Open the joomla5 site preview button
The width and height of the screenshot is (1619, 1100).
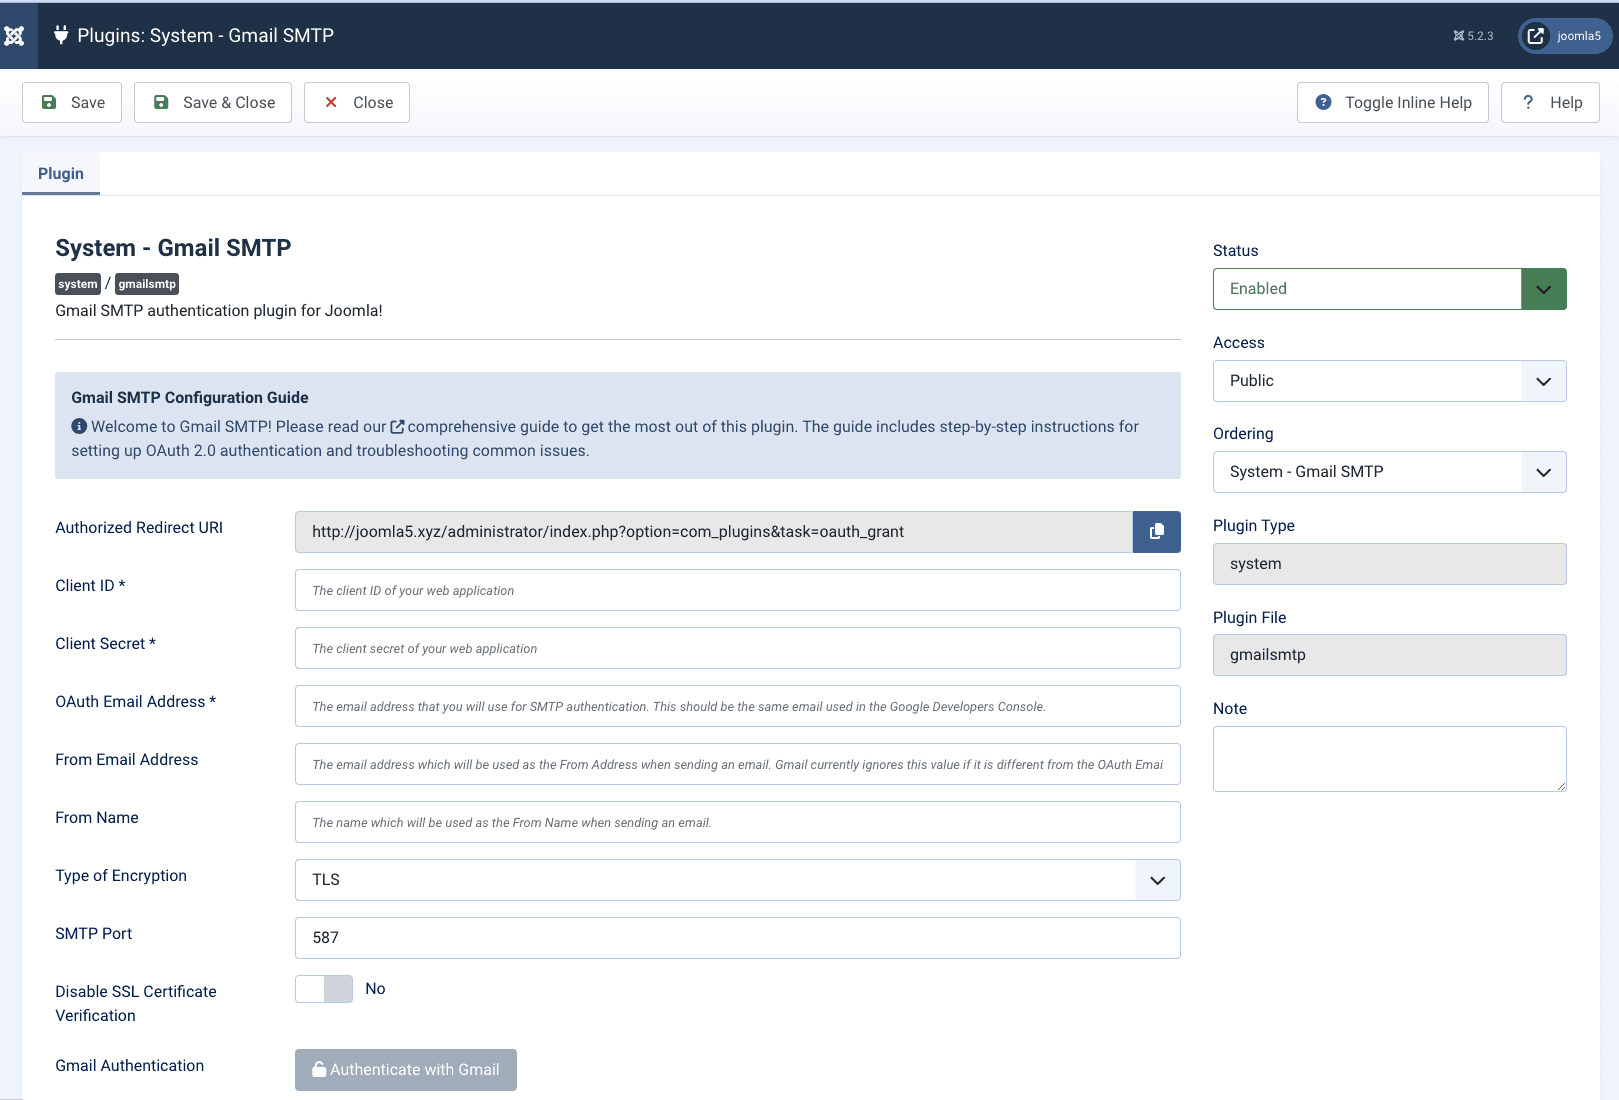tap(1565, 36)
